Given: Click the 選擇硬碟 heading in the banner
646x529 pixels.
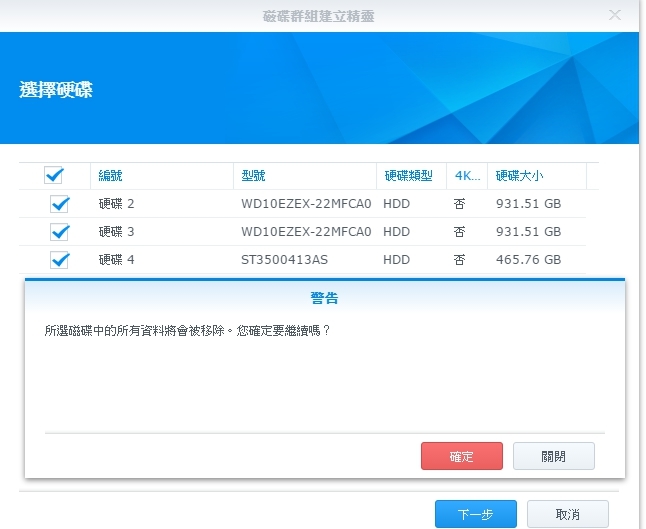Looking at the screenshot, I should (x=56, y=90).
